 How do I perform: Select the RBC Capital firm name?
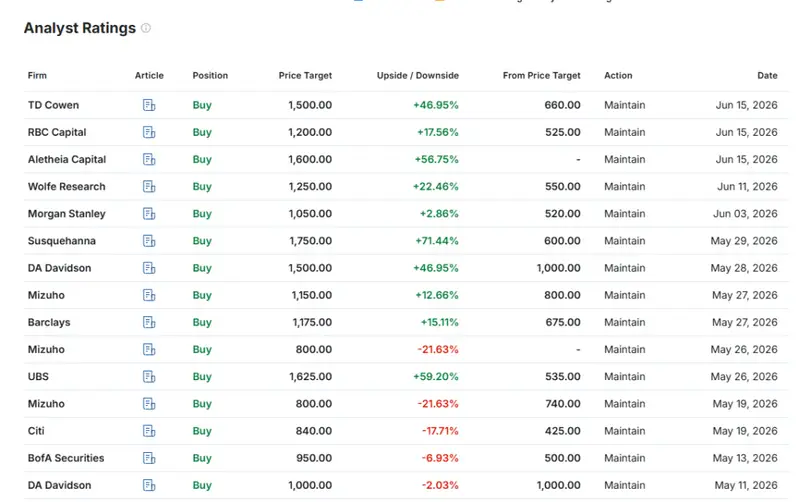pos(57,132)
